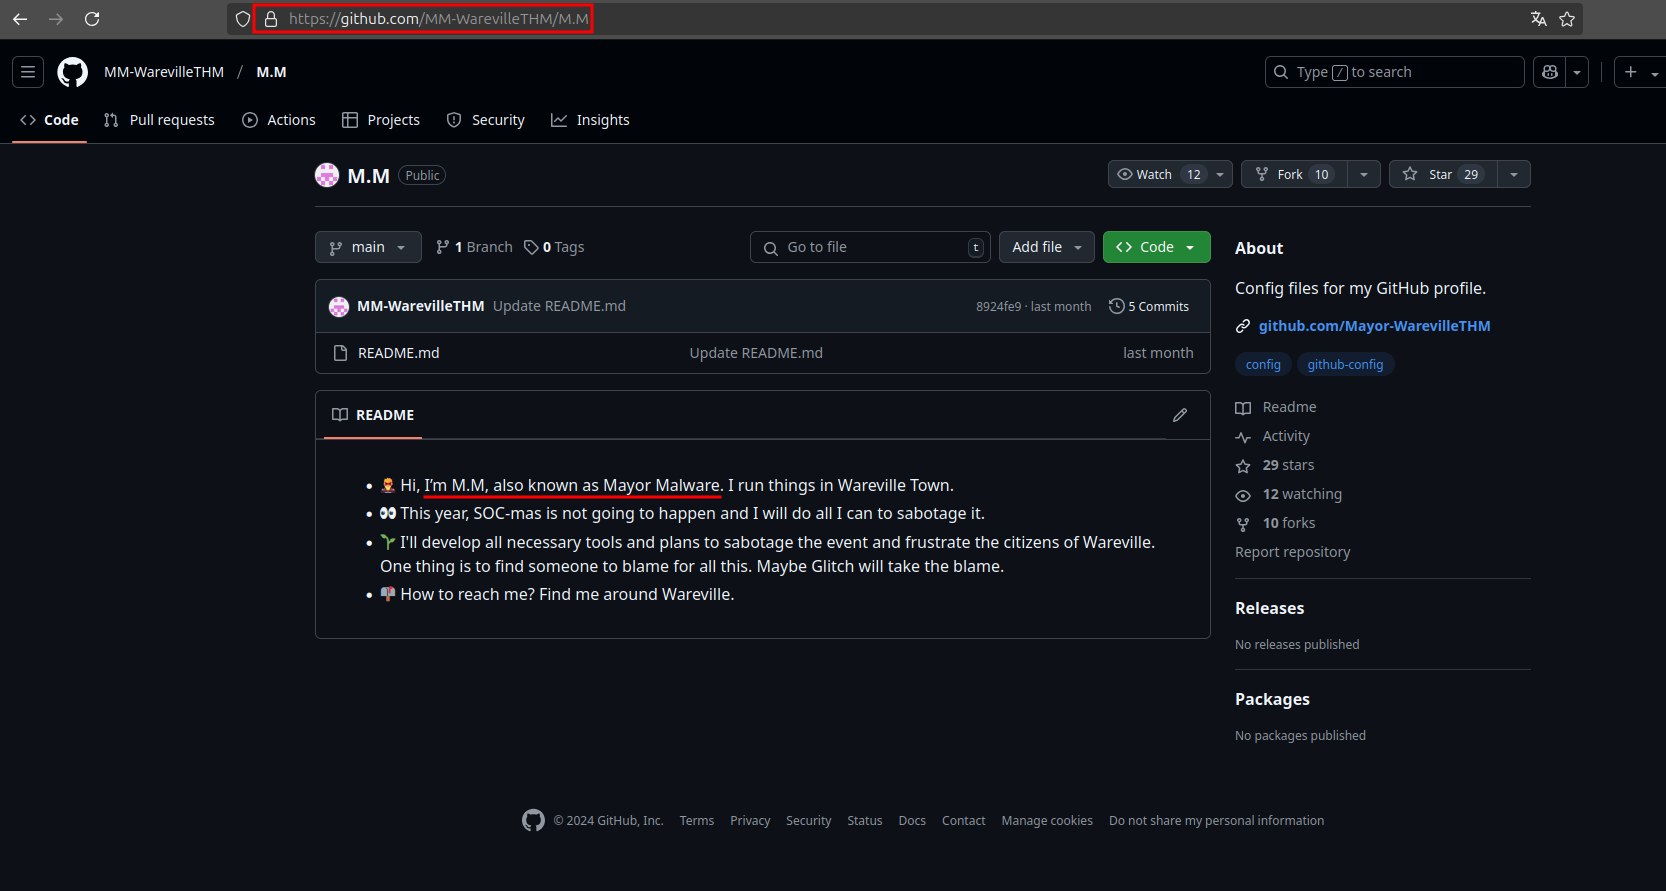Viewport: 1666px width, 891px height.
Task: Click the Go to file search field
Action: click(870, 247)
